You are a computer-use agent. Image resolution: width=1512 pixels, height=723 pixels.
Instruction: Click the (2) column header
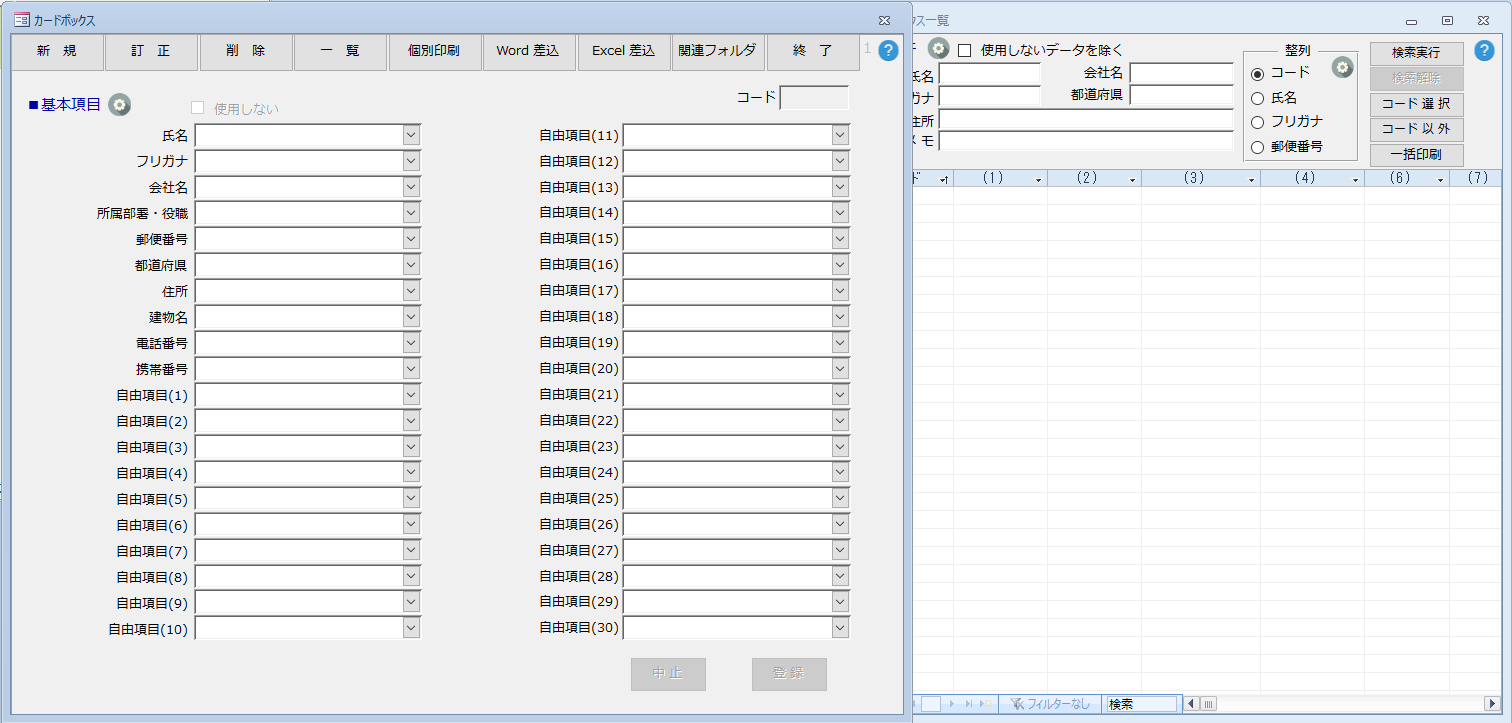[x=1094, y=179]
